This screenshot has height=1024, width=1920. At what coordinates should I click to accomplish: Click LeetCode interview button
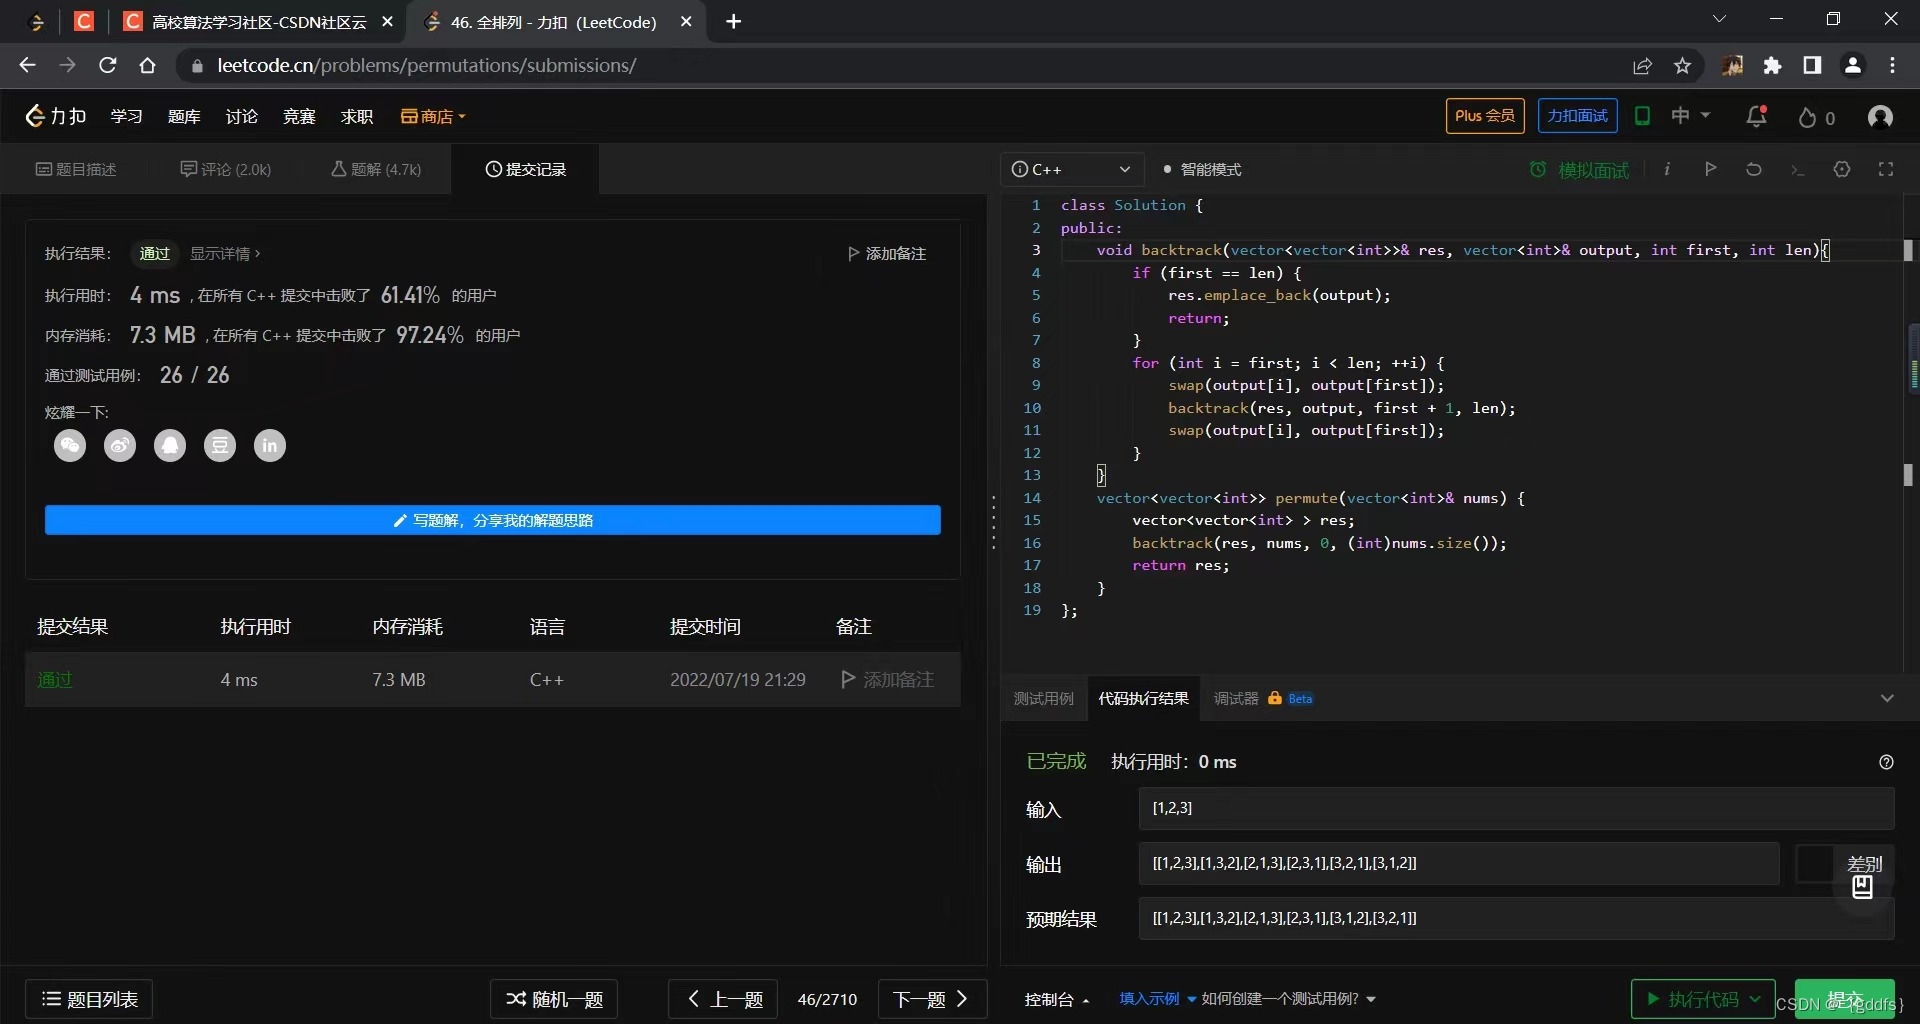(1578, 116)
